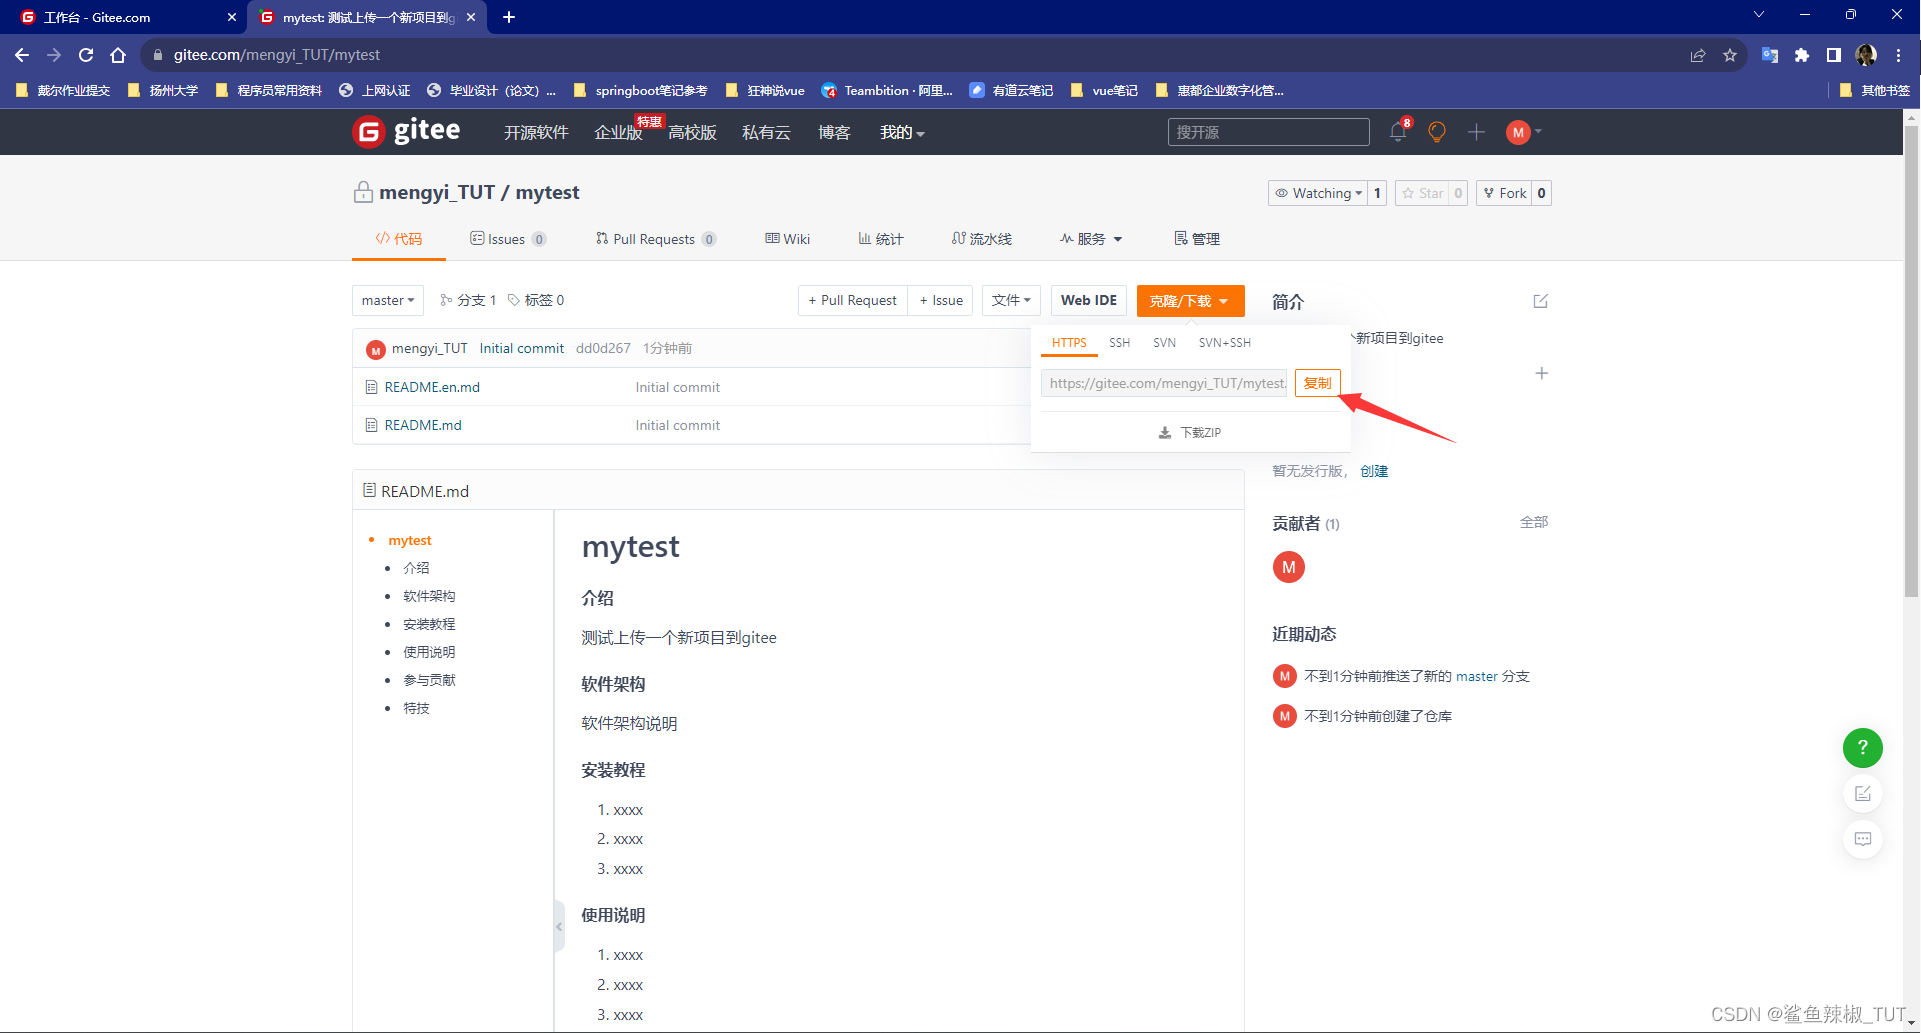Click the page vertical scrollbar
1921x1033 pixels.
[1911, 360]
